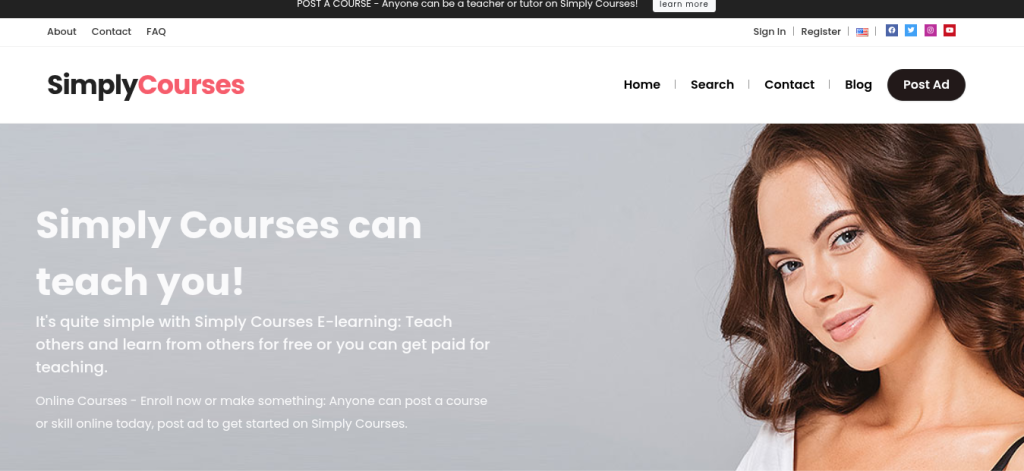Image resolution: width=1024 pixels, height=471 pixels.
Task: Open the About link
Action: click(61, 31)
